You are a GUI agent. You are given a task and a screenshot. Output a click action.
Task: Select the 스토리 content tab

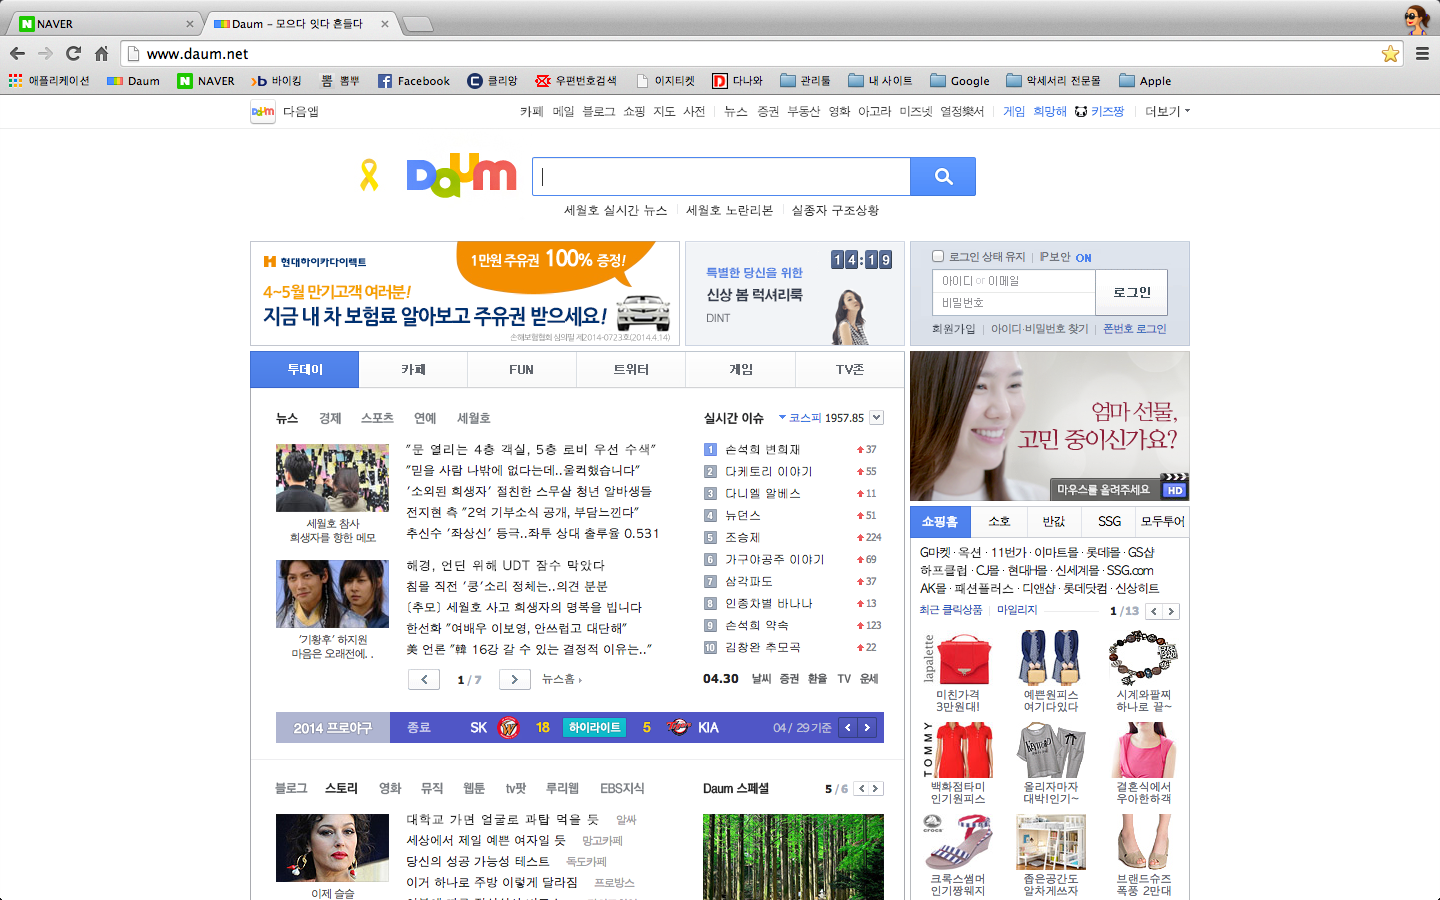tap(341, 788)
